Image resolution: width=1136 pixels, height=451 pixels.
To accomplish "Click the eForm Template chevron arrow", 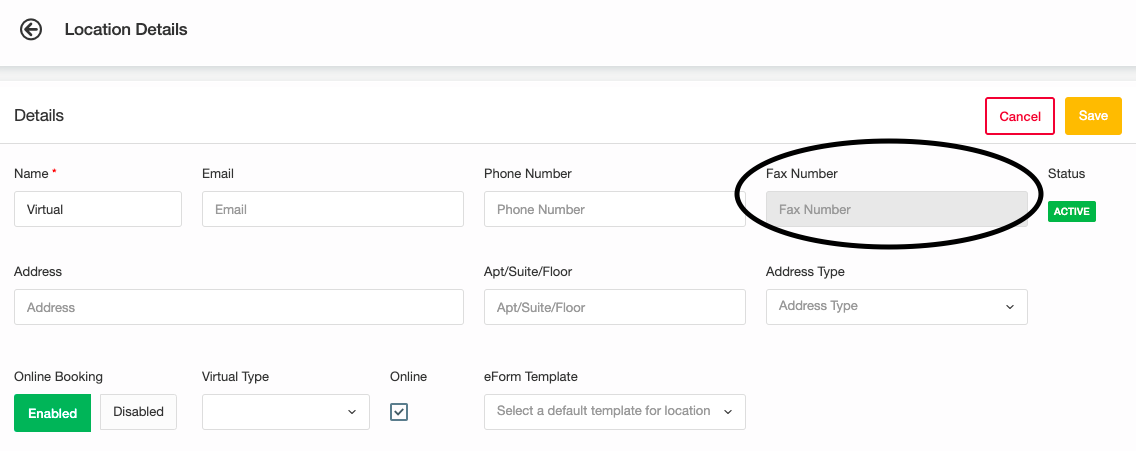I will click(728, 412).
